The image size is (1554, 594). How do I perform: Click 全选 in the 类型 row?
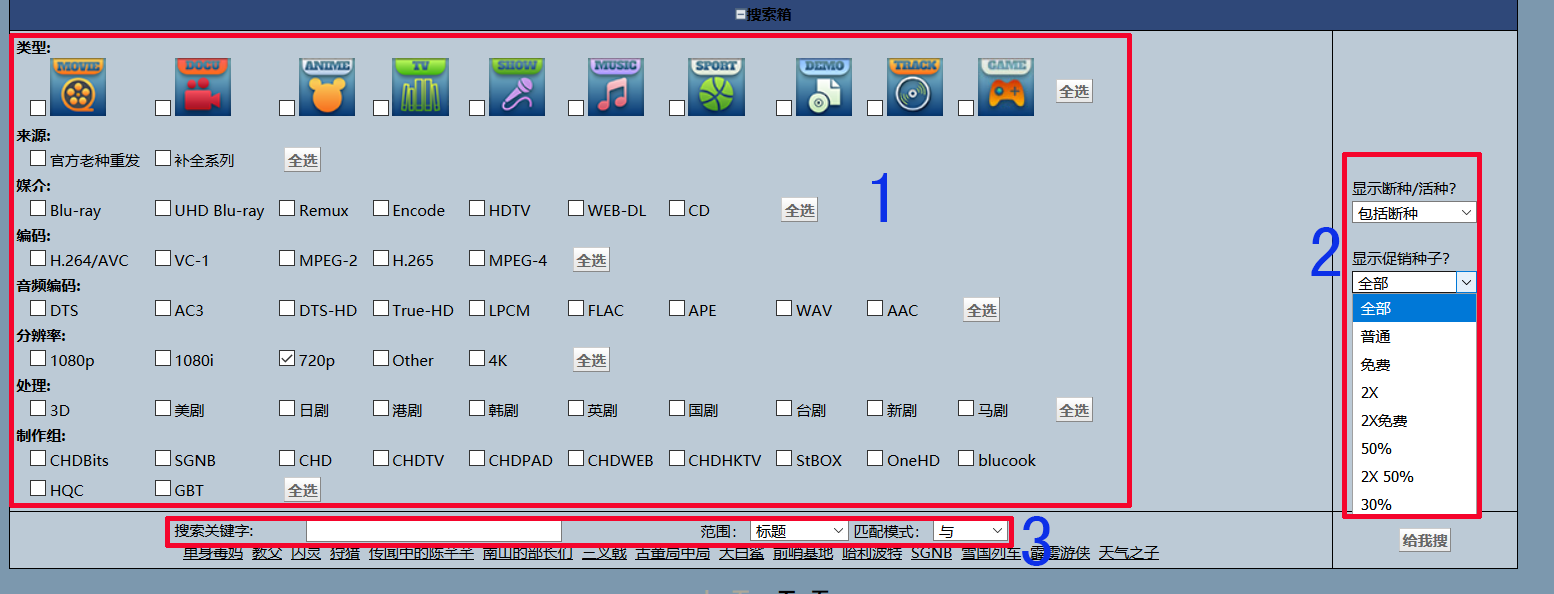[1074, 91]
